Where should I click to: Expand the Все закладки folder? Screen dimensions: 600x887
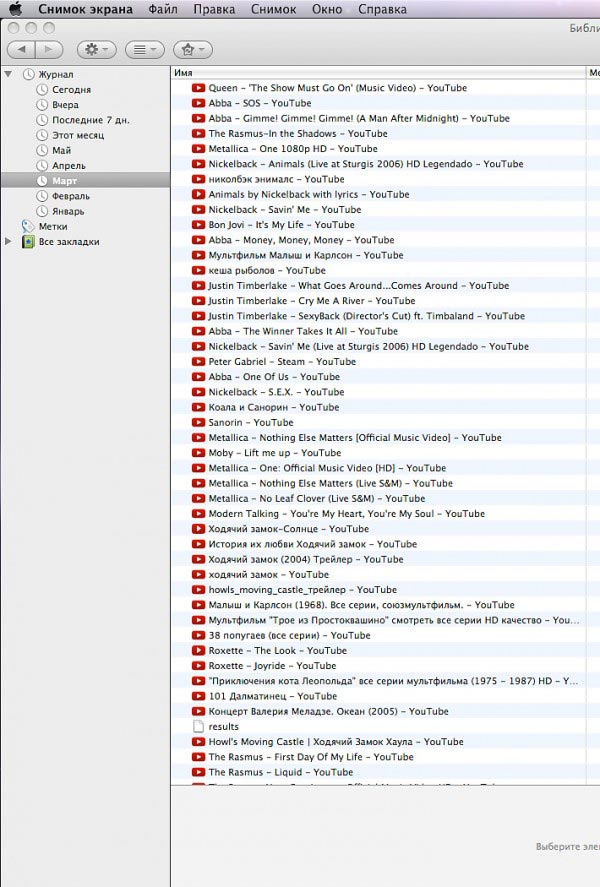pyautogui.click(x=9, y=242)
